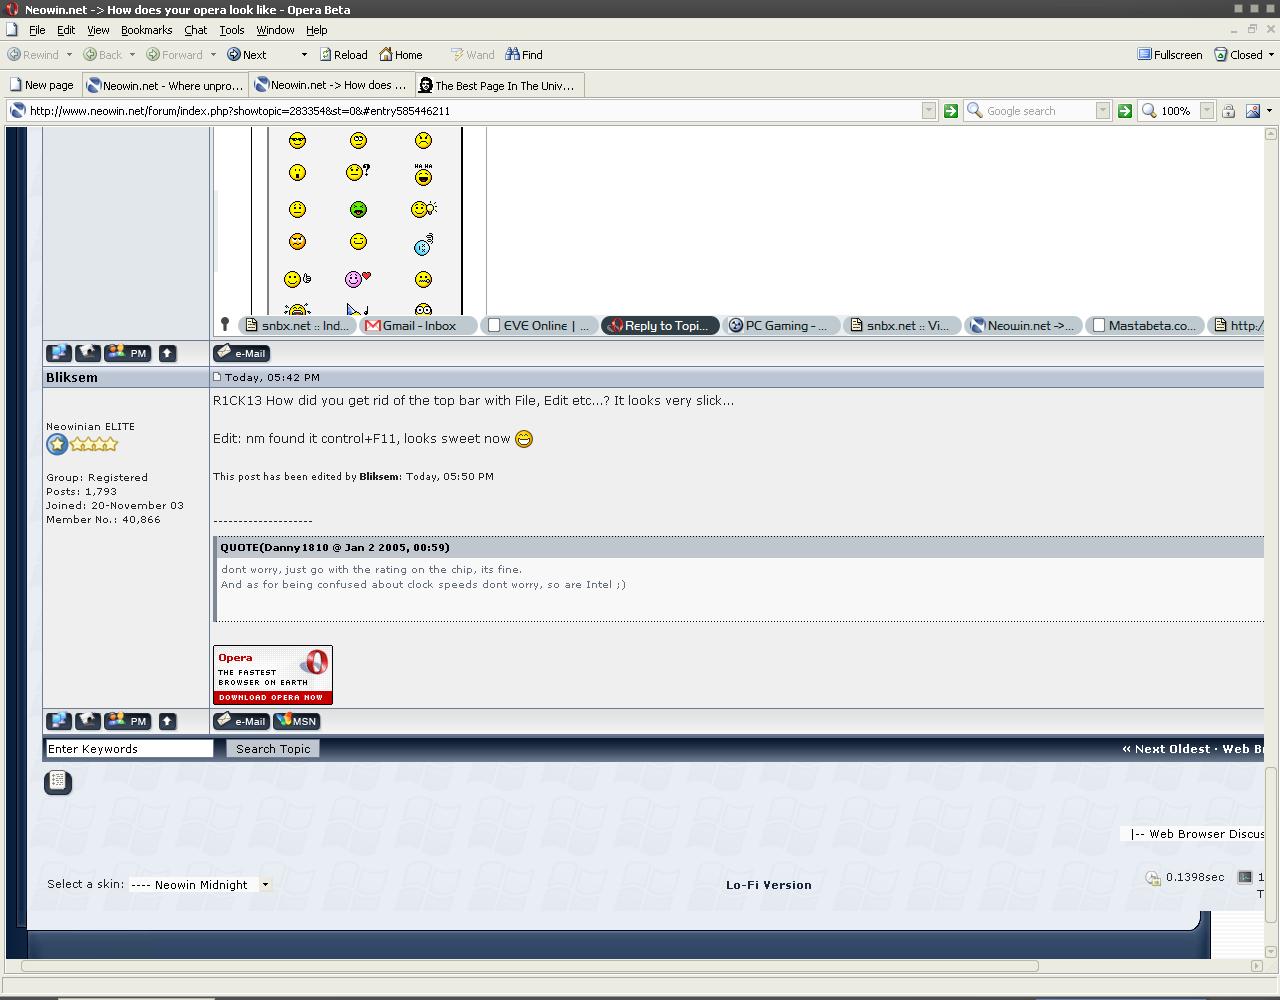Open the Closed pages trash can
This screenshot has width=1280, height=1000.
point(1220,55)
